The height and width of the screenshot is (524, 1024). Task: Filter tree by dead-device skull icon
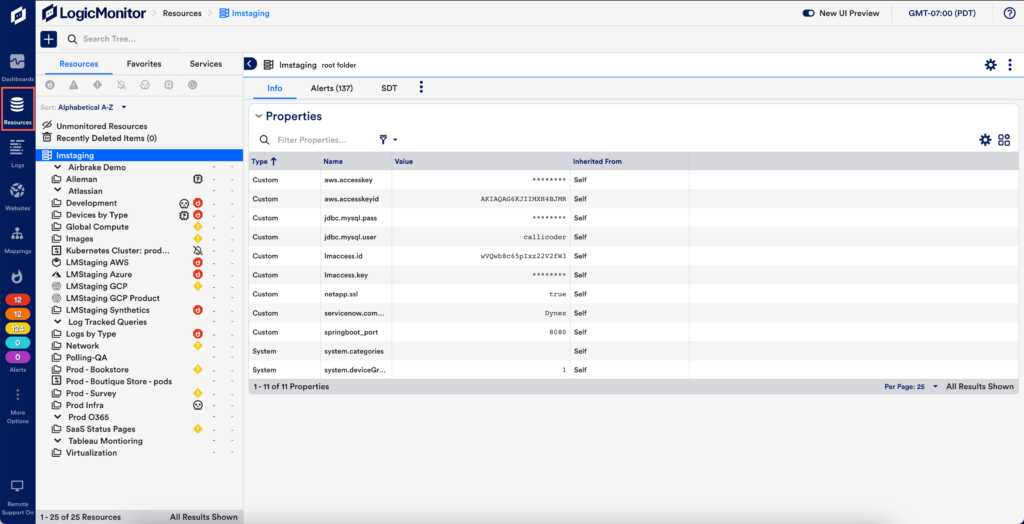145,85
